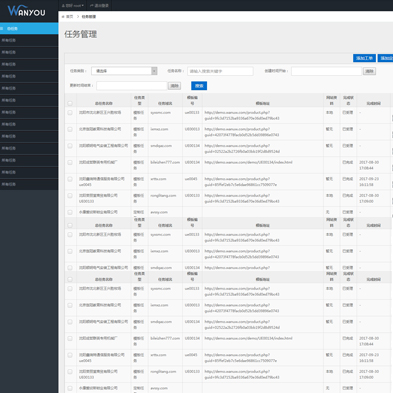Click the 任务管理 page heading

click(x=81, y=34)
